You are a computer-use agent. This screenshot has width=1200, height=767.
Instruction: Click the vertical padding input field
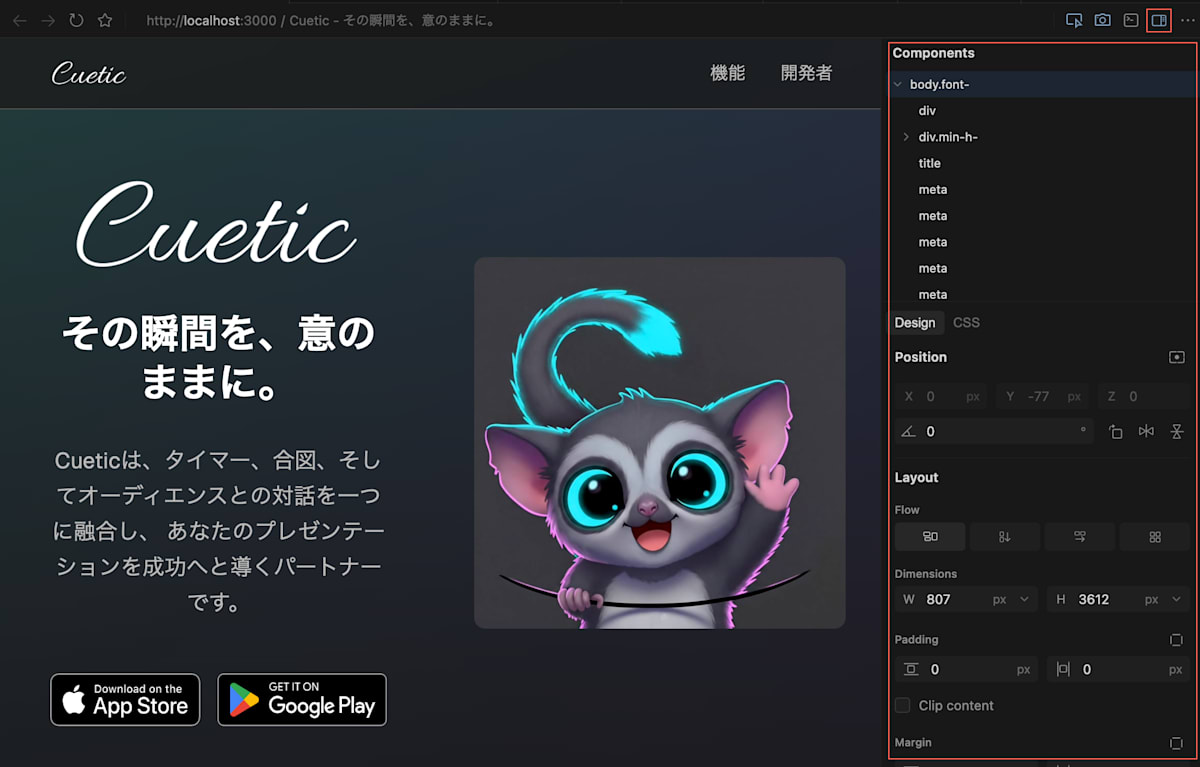[966, 670]
